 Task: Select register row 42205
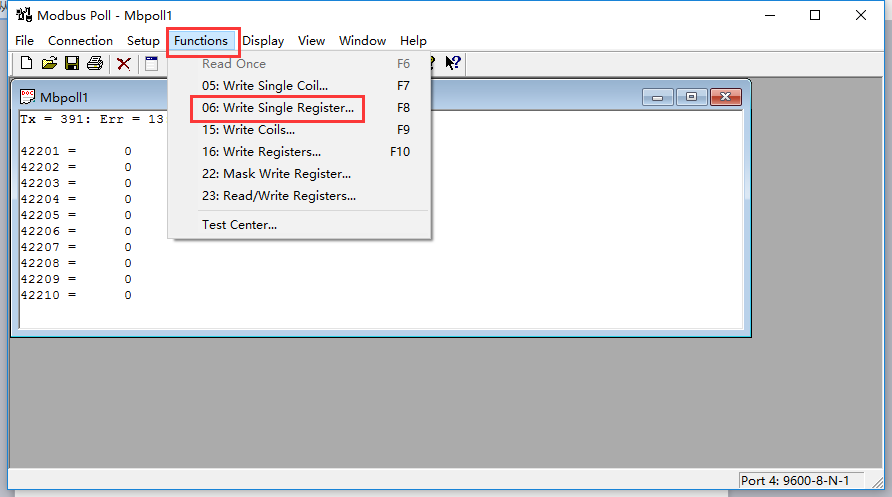pos(76,215)
